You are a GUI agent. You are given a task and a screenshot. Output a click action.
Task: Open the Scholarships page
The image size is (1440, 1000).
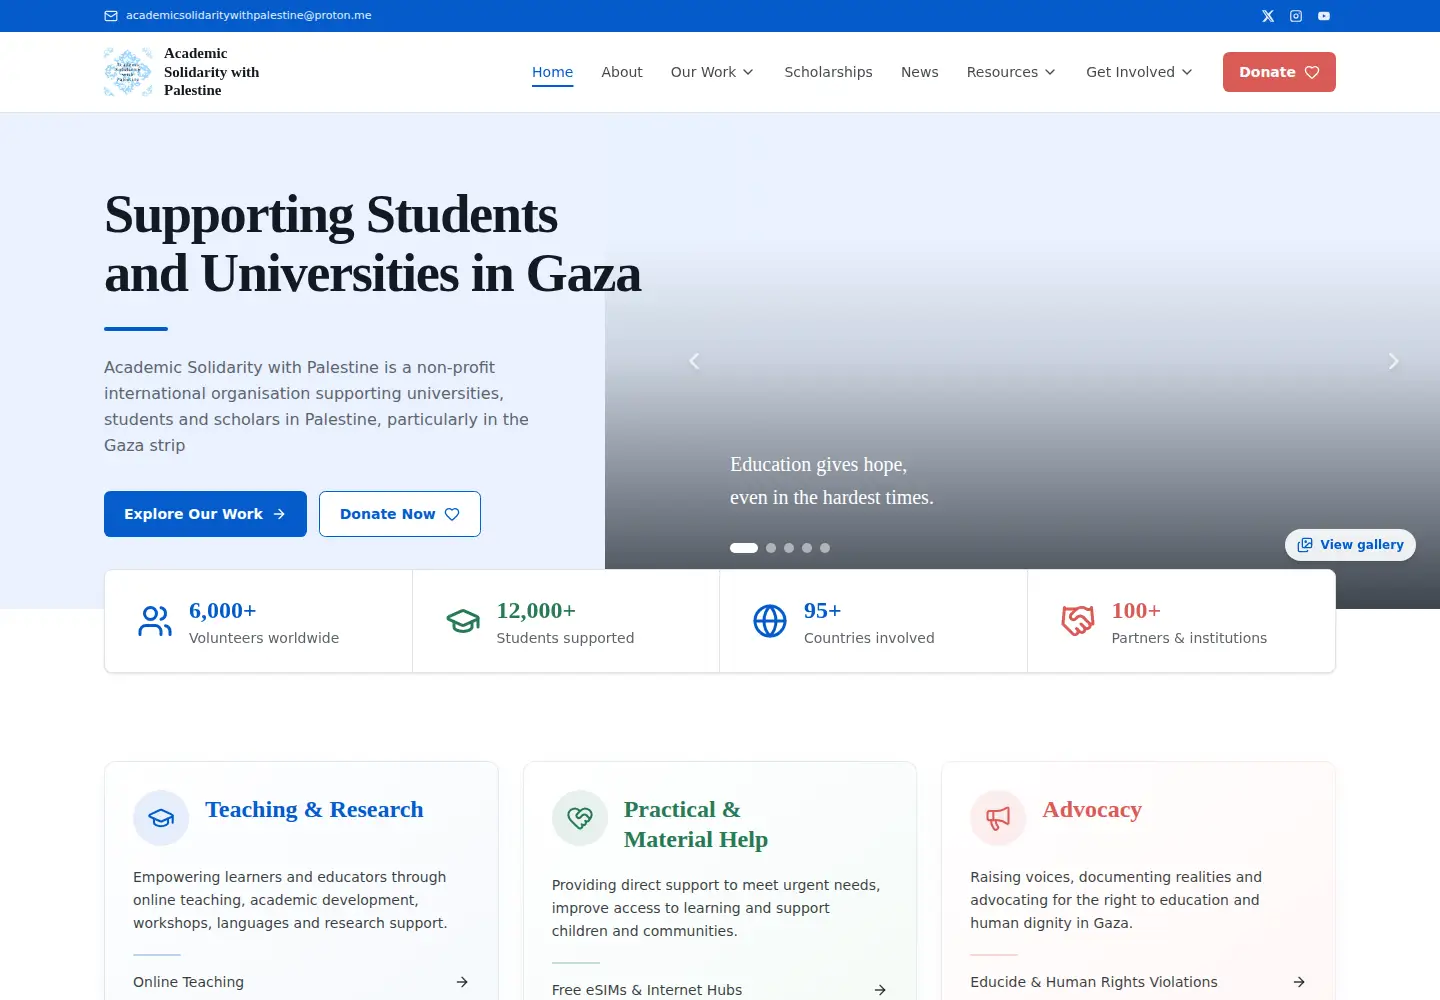828,72
